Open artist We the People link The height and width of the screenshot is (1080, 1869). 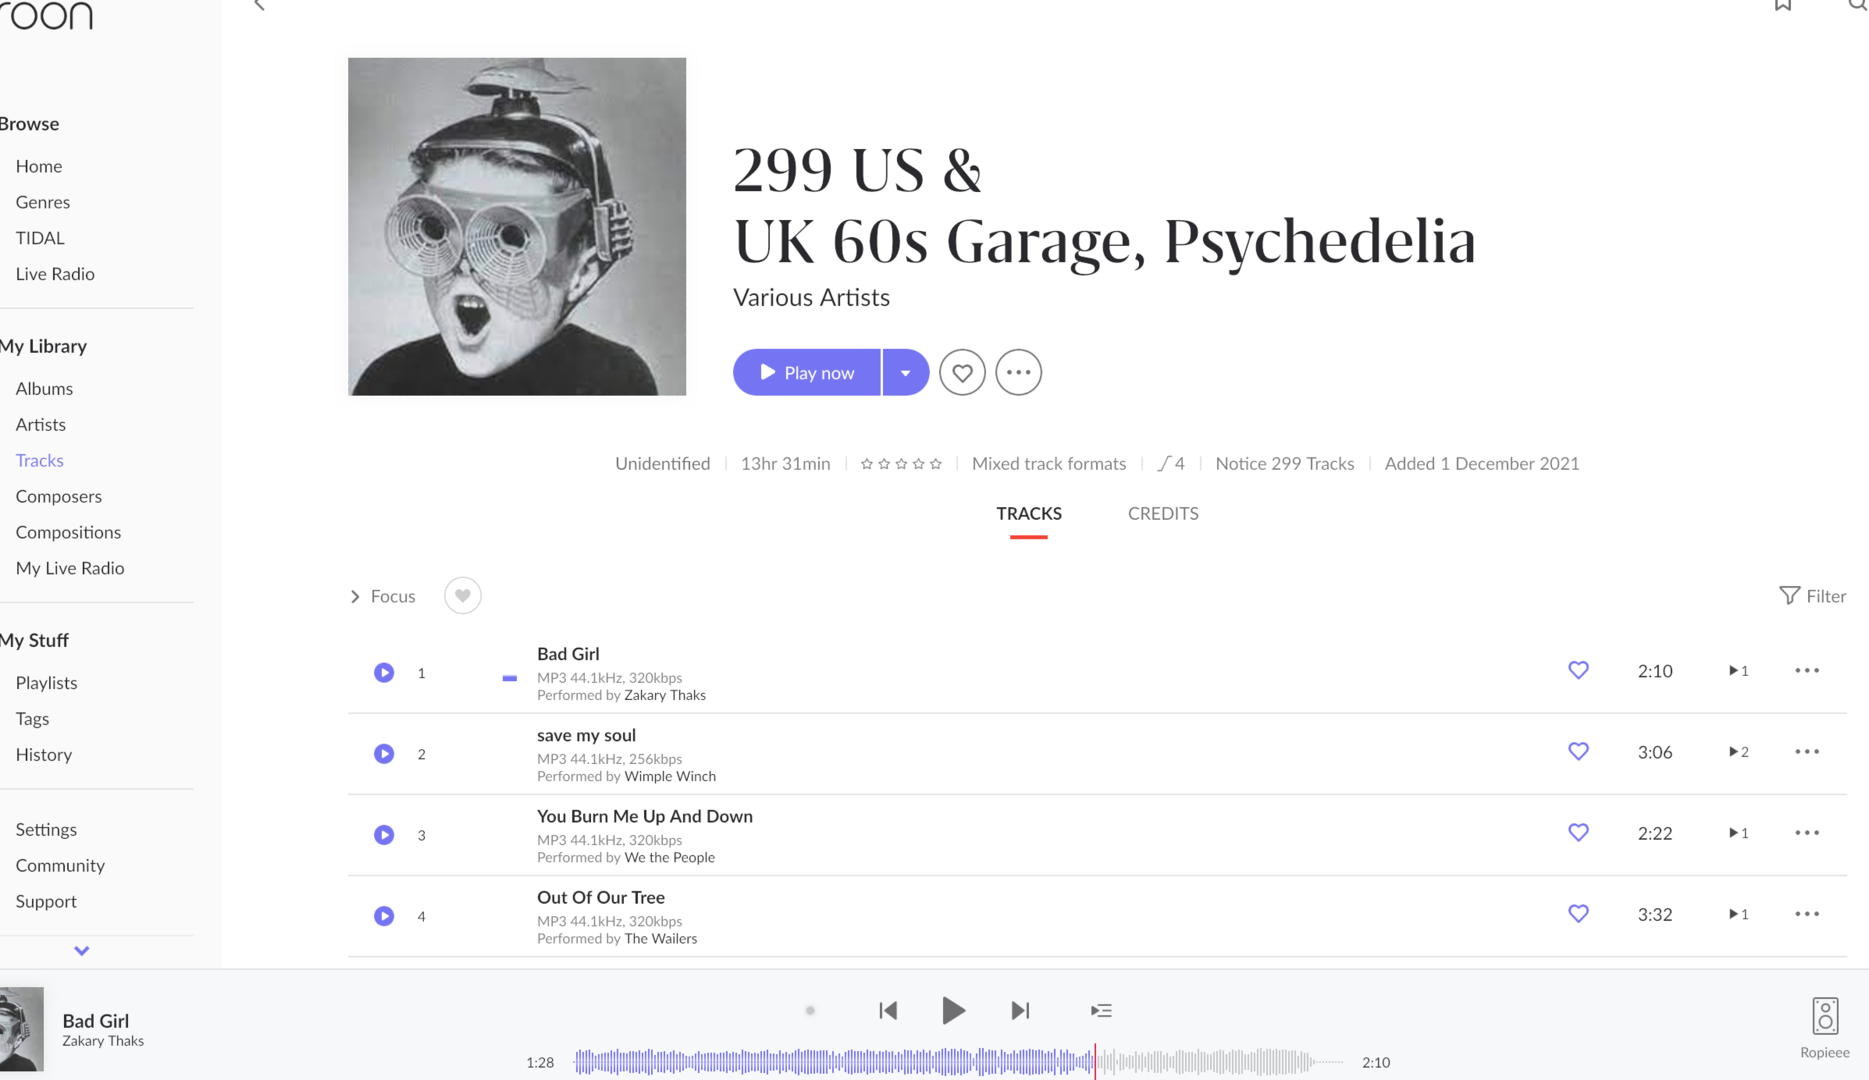(670, 858)
